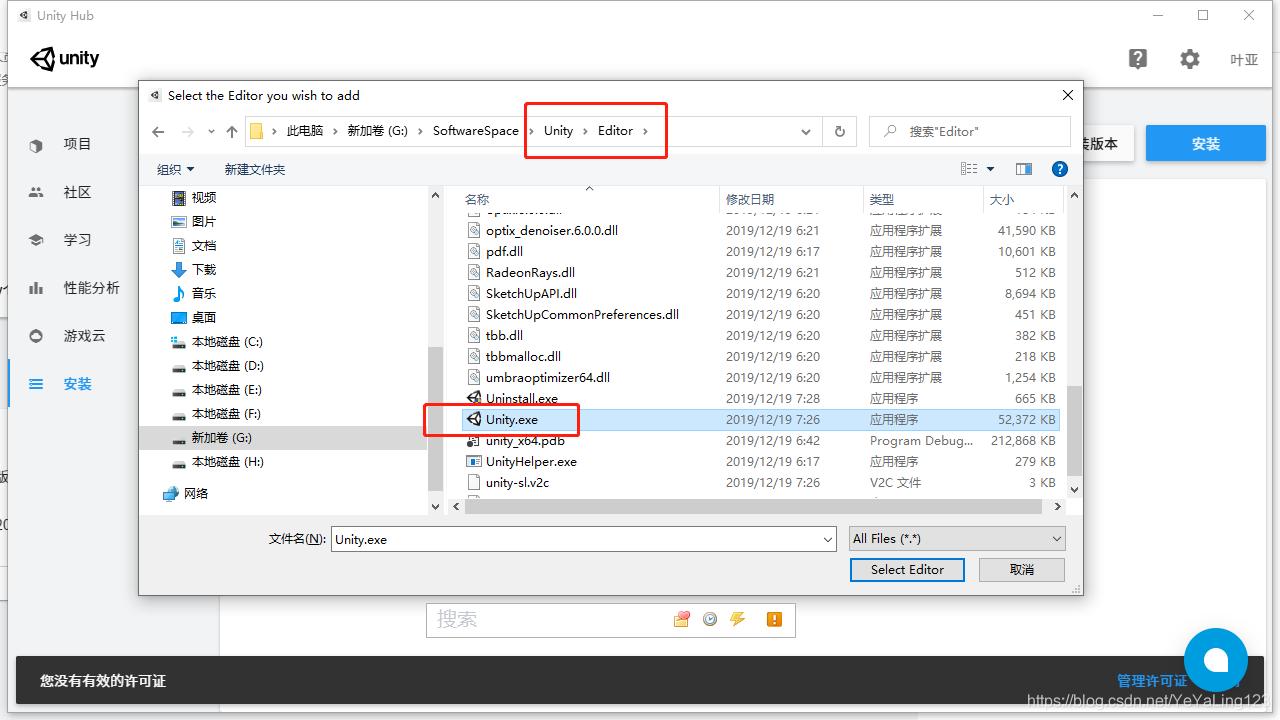
Task: Expand address bar history dropdown
Action: click(x=806, y=131)
